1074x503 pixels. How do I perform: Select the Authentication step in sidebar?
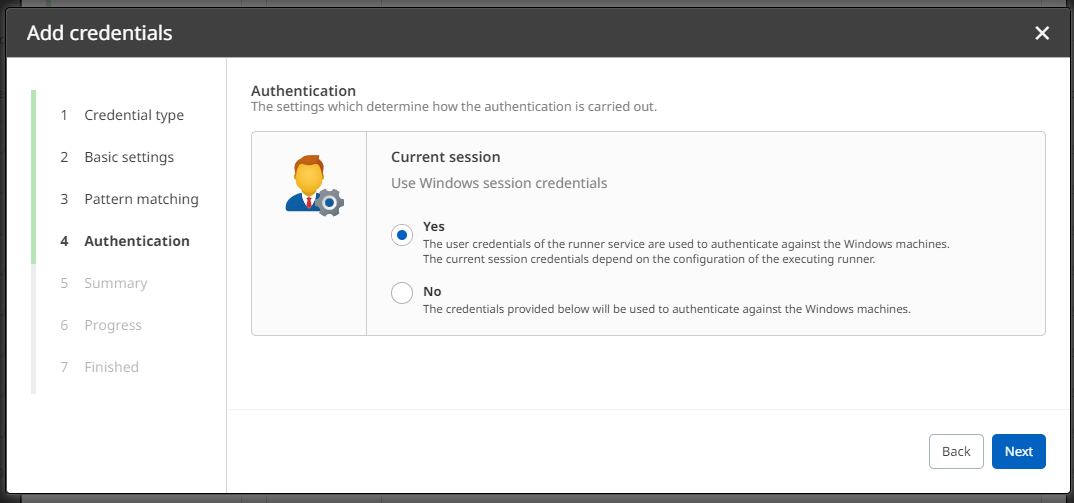coord(137,241)
